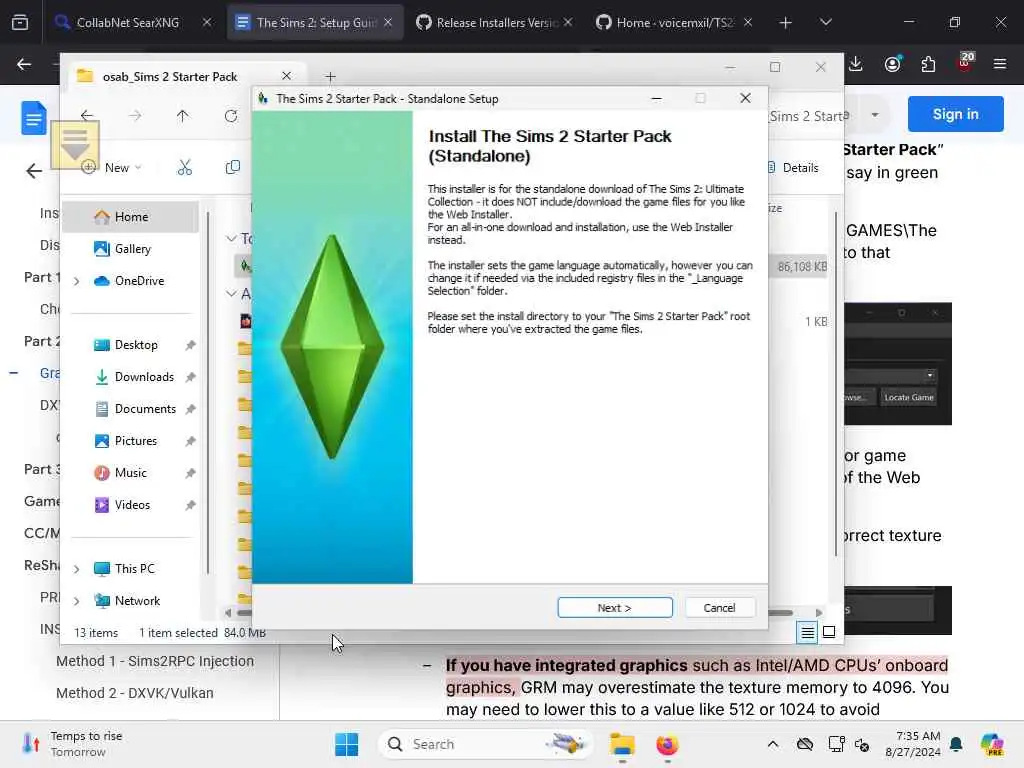
Task: Open the Details pane in Explorer
Action: pyautogui.click(x=793, y=168)
